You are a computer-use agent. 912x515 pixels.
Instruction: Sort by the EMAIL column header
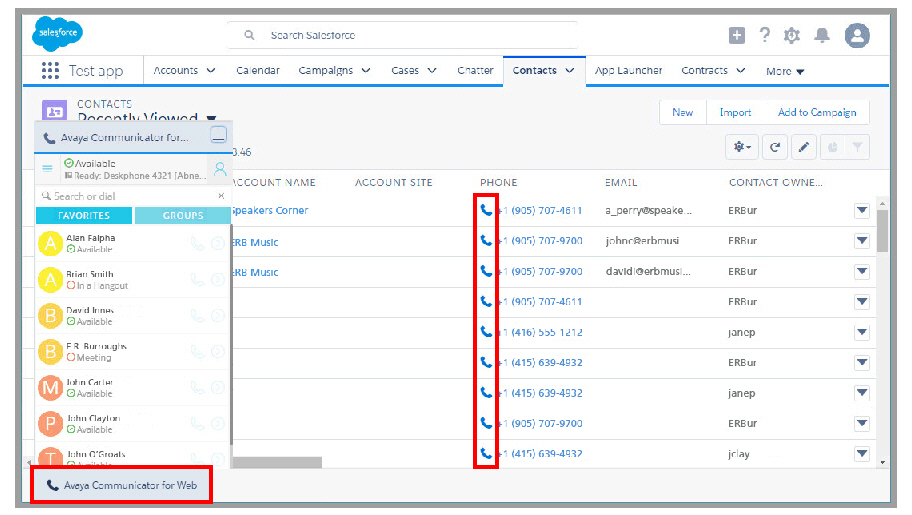coord(621,182)
